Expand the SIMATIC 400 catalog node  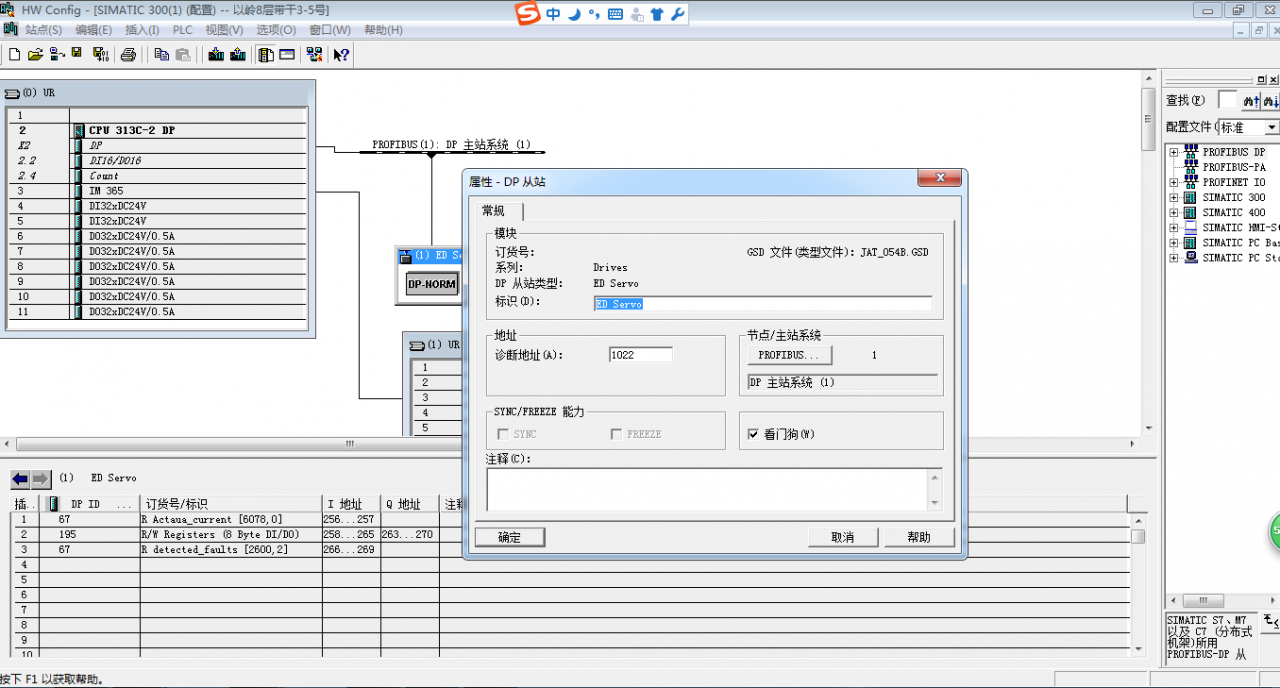coord(1174,213)
